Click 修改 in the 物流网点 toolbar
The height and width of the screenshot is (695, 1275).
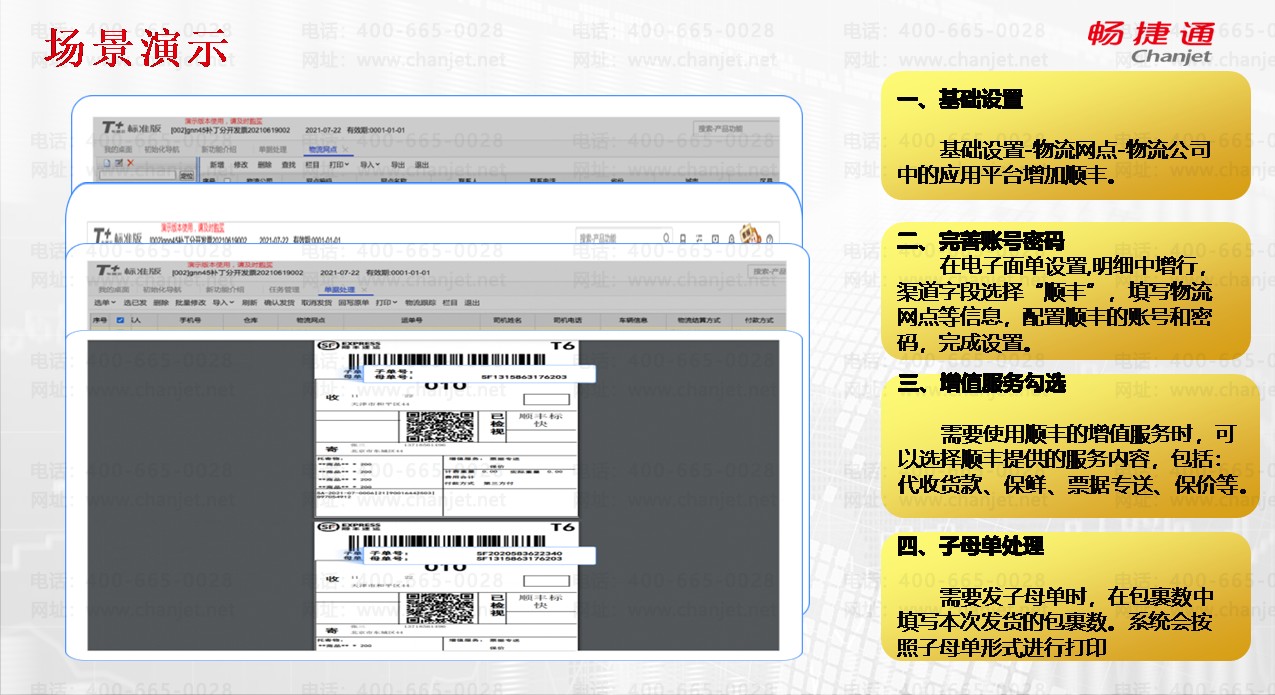[240, 165]
